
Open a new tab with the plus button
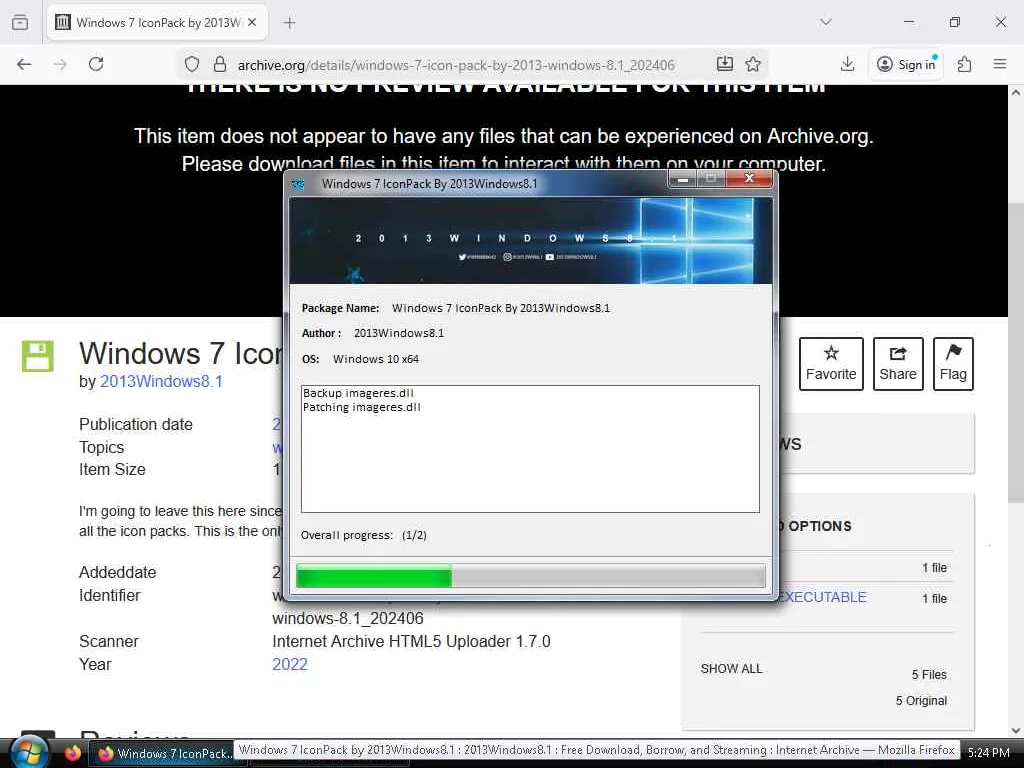289,23
